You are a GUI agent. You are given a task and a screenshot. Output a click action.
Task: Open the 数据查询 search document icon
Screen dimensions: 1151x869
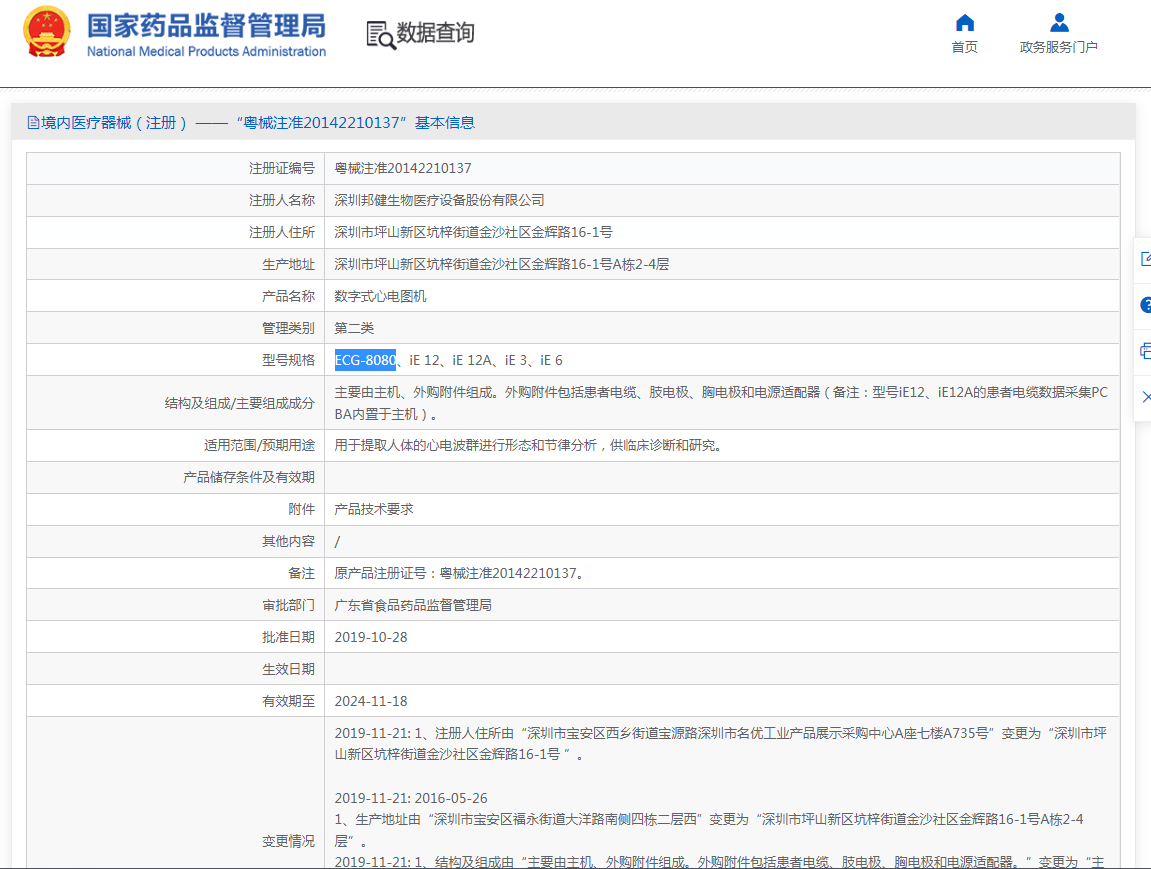tap(380, 34)
